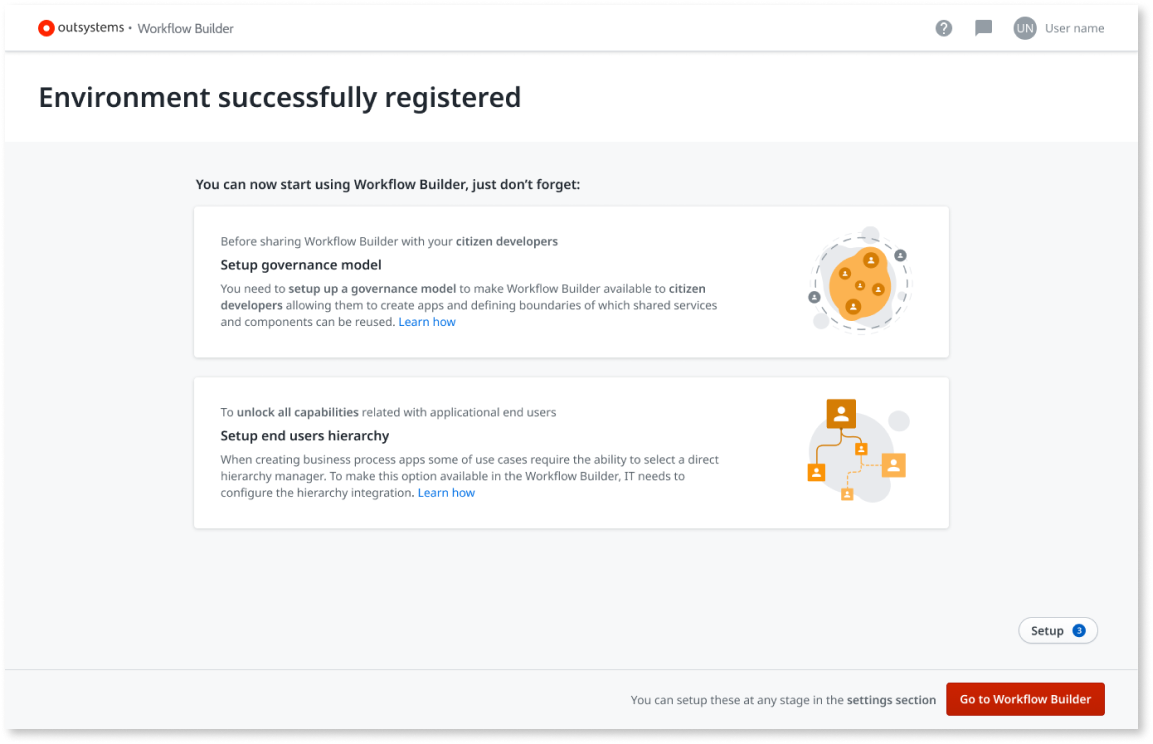Image resolution: width=1153 pixels, height=744 pixels.
Task: Click the 'citizen developers' bold text in the card
Action: point(507,241)
